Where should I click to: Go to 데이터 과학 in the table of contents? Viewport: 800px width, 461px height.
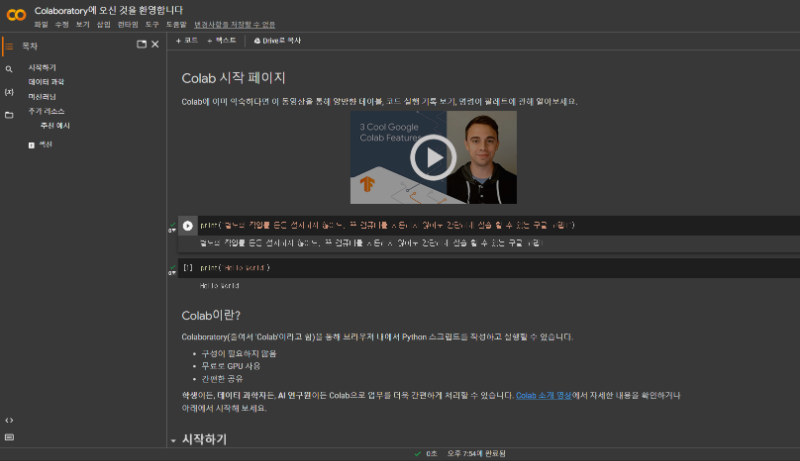(x=46, y=82)
